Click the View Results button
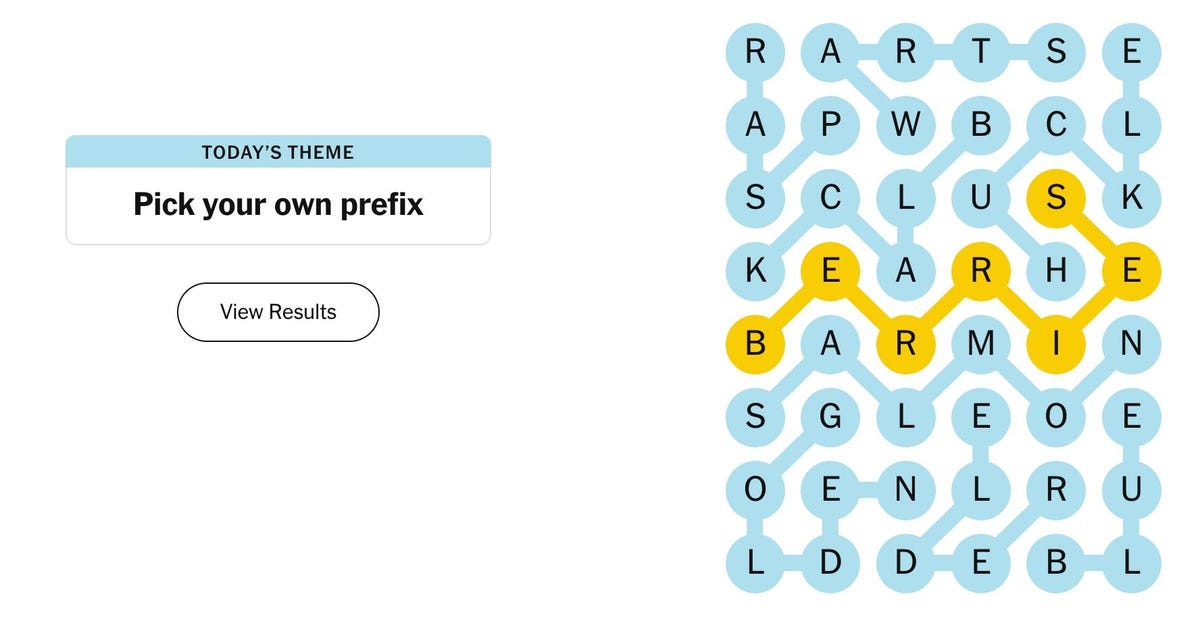Screen dimensions: 1200x619 coord(278,311)
